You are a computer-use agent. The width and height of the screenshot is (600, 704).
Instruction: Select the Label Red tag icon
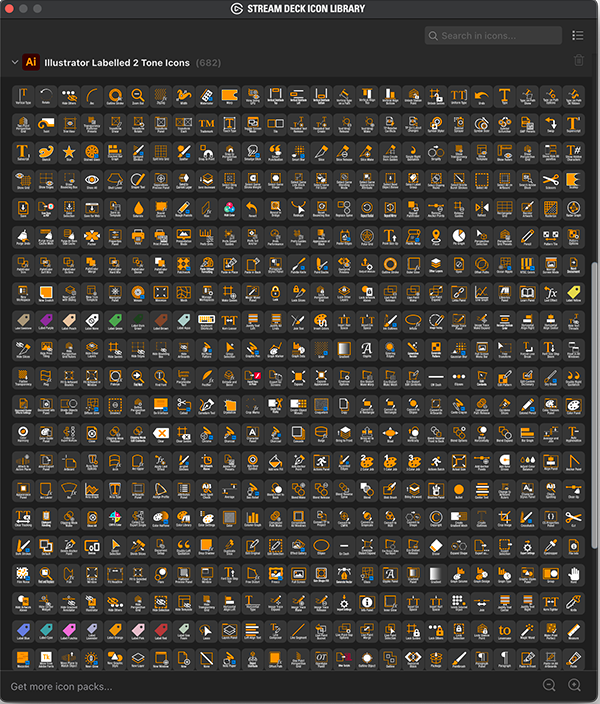point(160,631)
